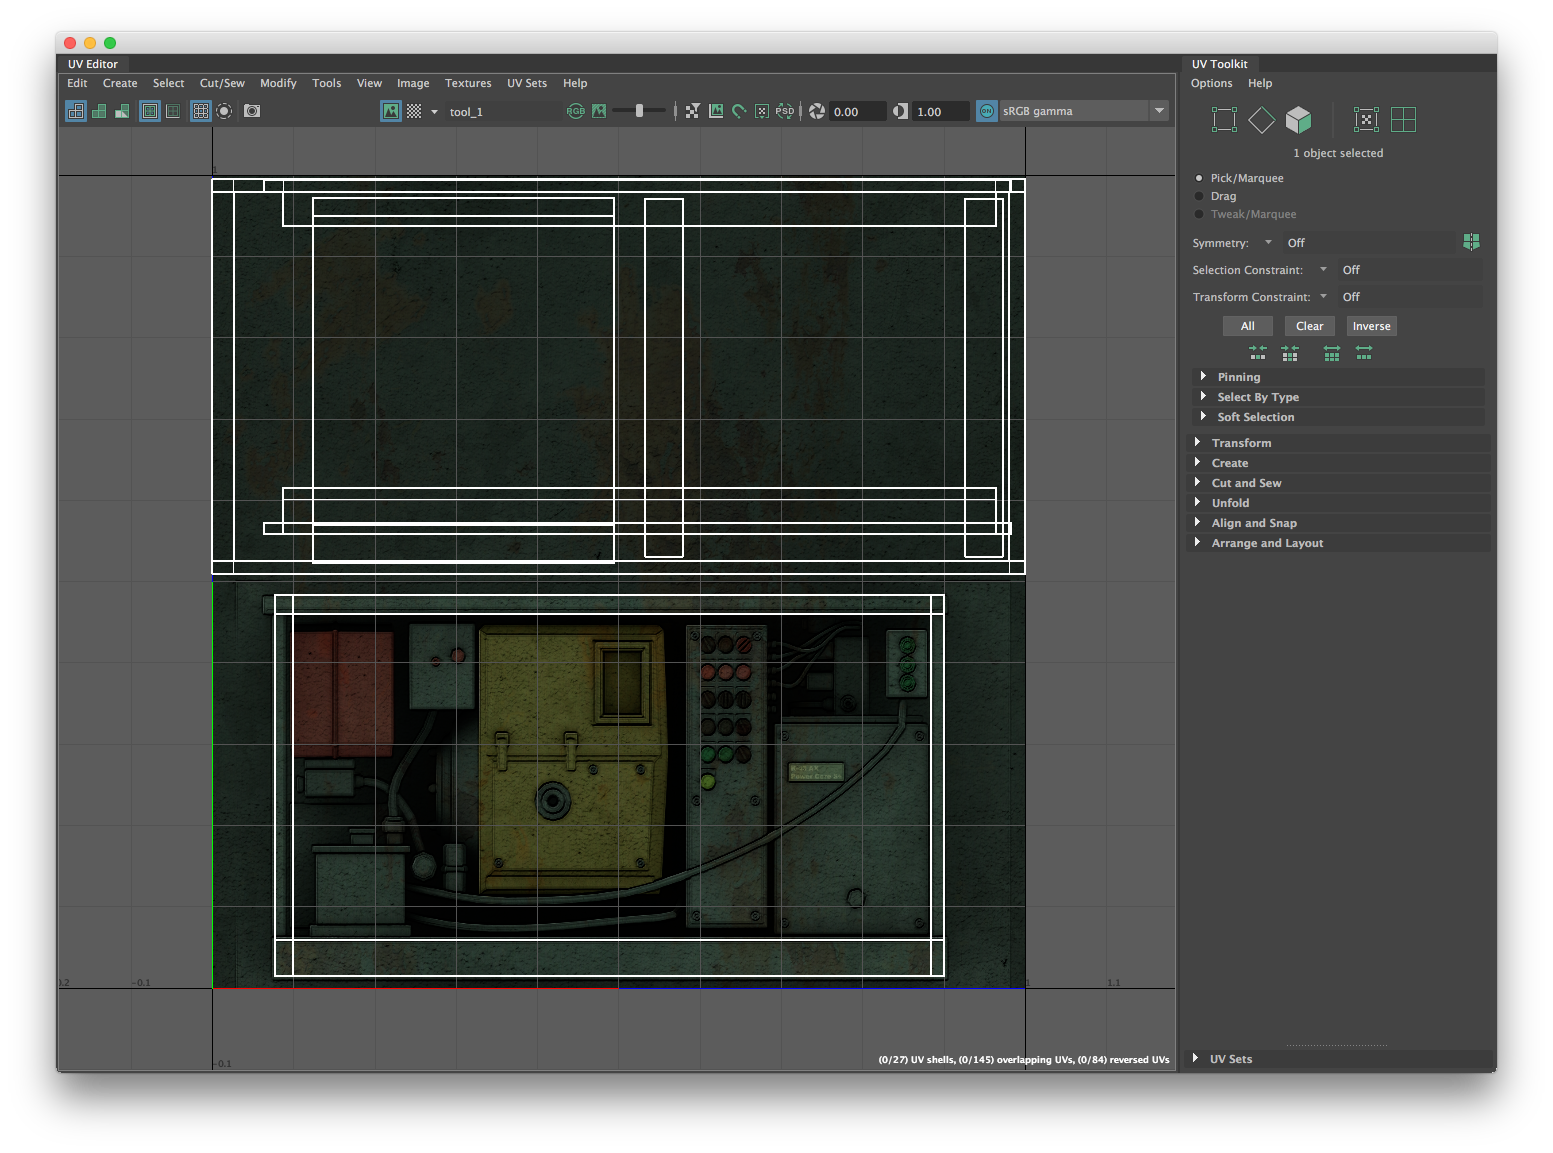Open the Edit menu

[x=77, y=83]
